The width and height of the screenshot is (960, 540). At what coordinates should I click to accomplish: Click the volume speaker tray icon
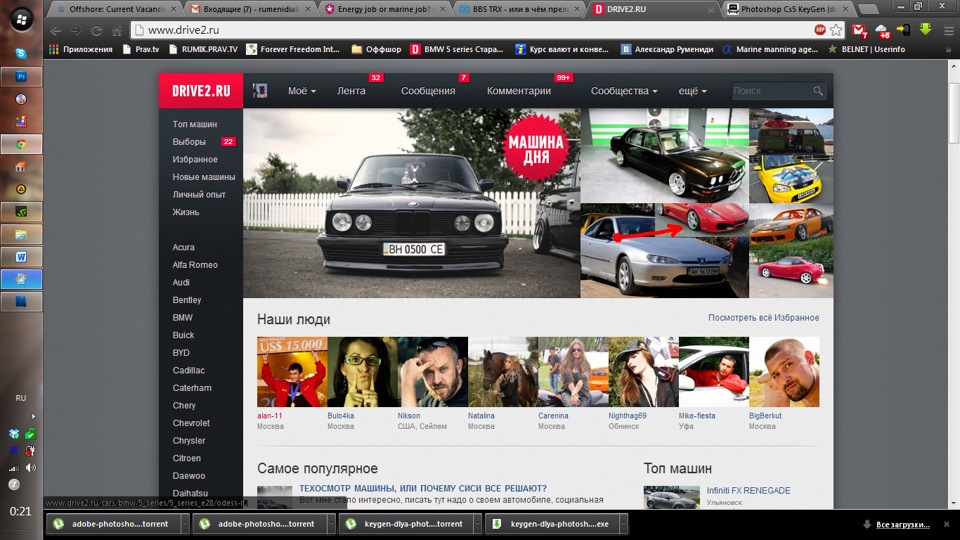[x=30, y=468]
